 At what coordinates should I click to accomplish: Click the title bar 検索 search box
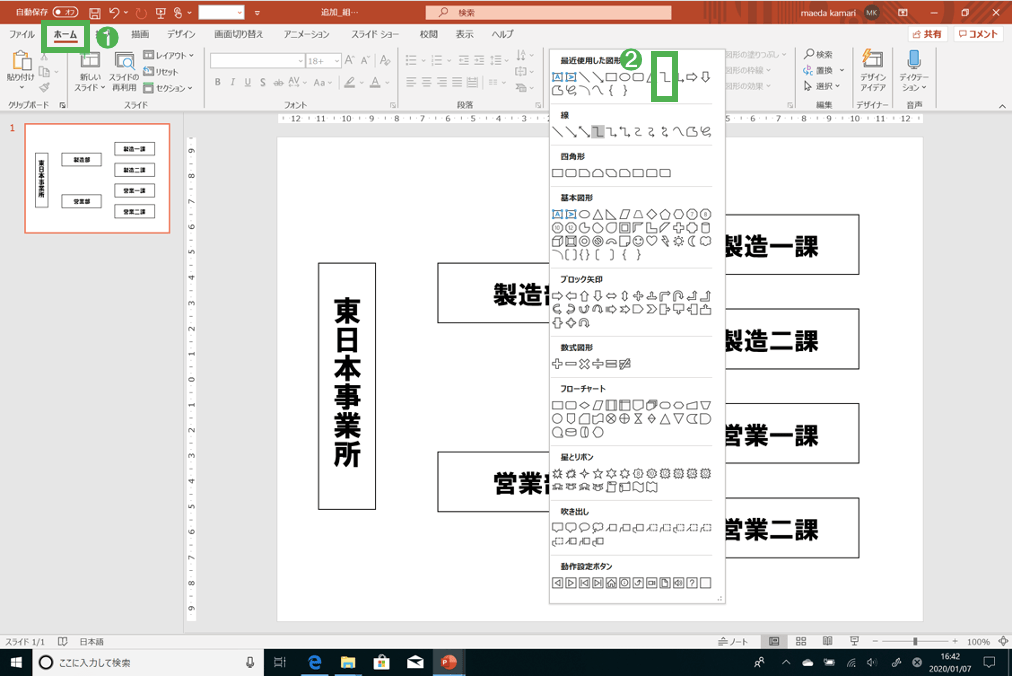click(549, 12)
